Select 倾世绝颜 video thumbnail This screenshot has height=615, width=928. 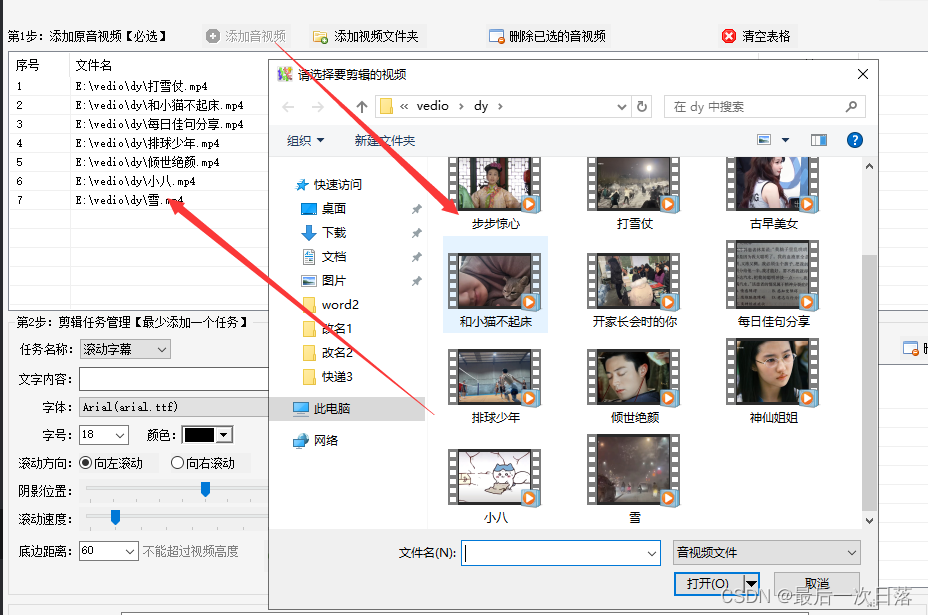click(634, 387)
